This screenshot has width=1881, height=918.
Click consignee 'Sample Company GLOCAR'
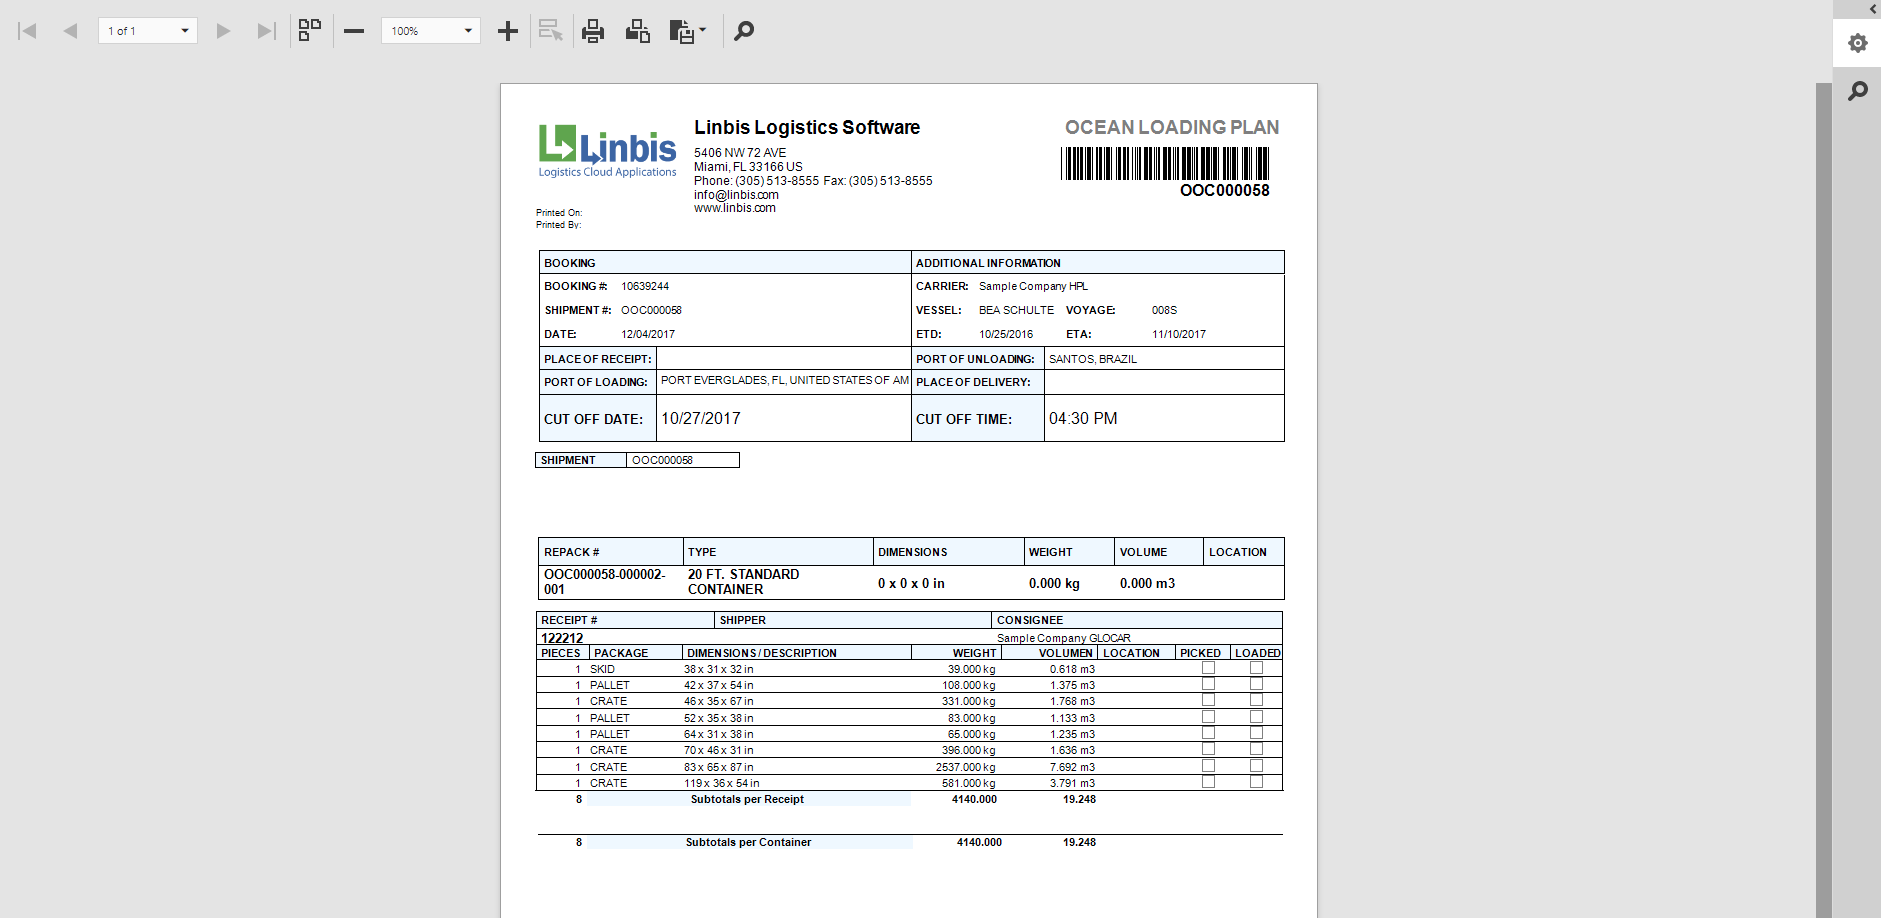click(x=1064, y=638)
